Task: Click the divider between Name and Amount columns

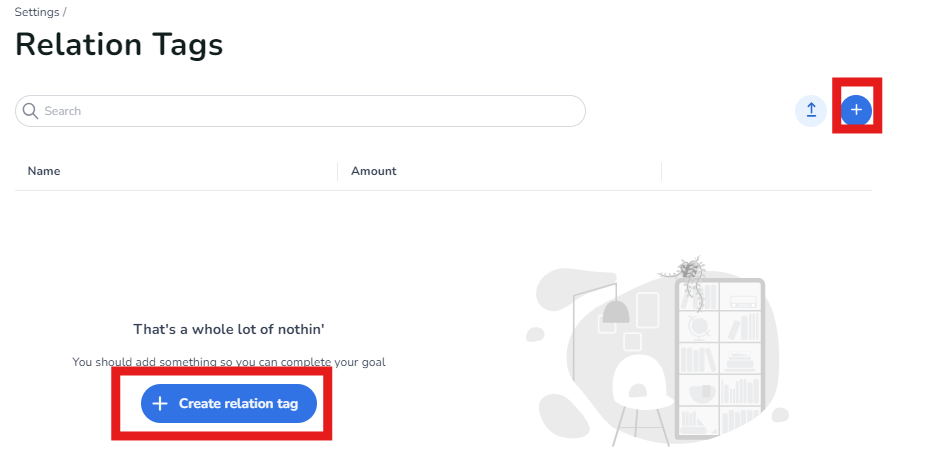Action: [x=338, y=171]
